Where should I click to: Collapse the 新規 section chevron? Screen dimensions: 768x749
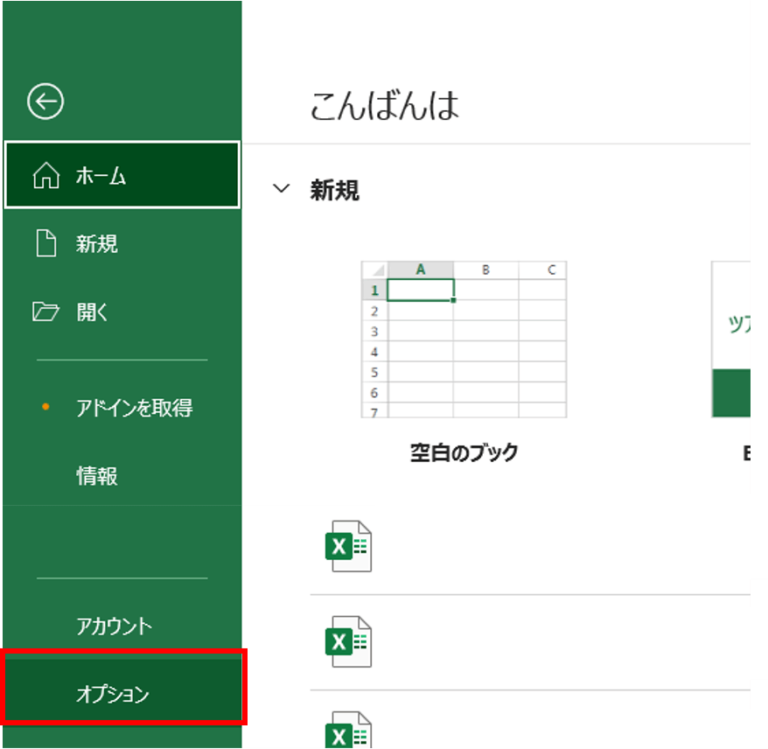281,189
